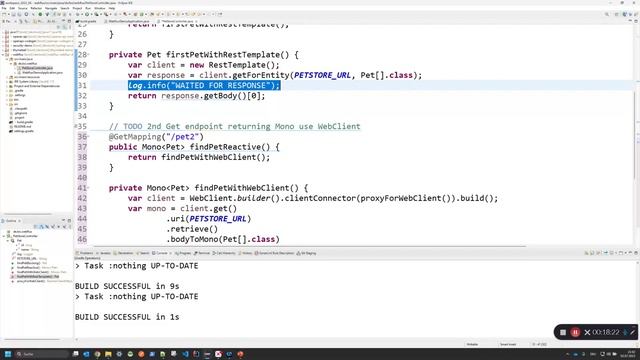Open the History view tab

[246, 253]
